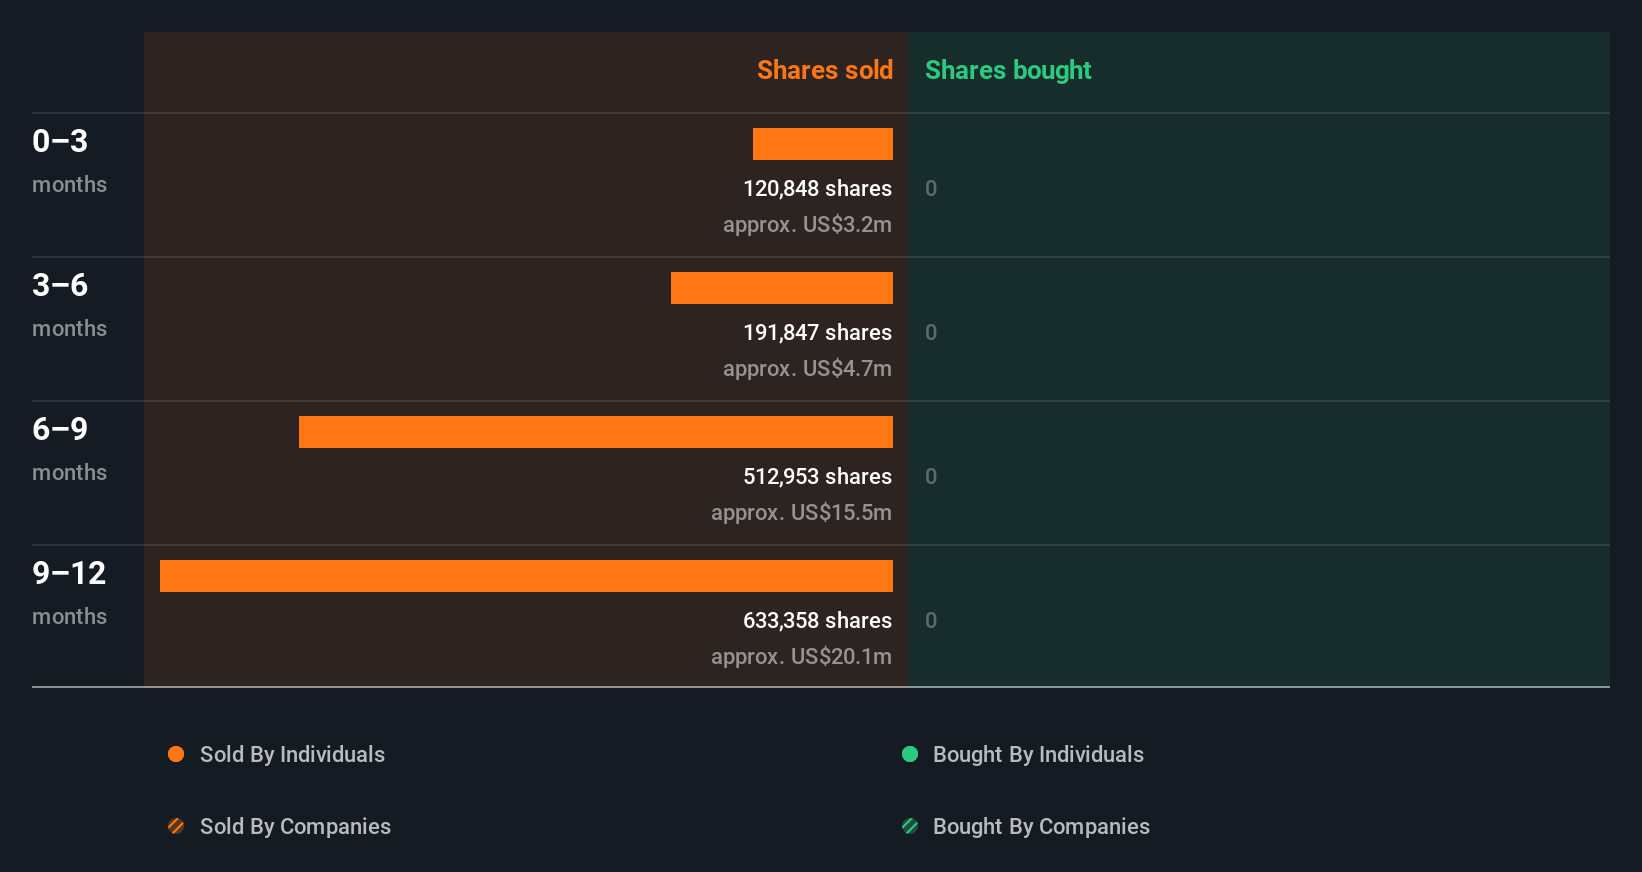
Task: Click the bought value 0 in 3–6 months row
Action: [931, 332]
